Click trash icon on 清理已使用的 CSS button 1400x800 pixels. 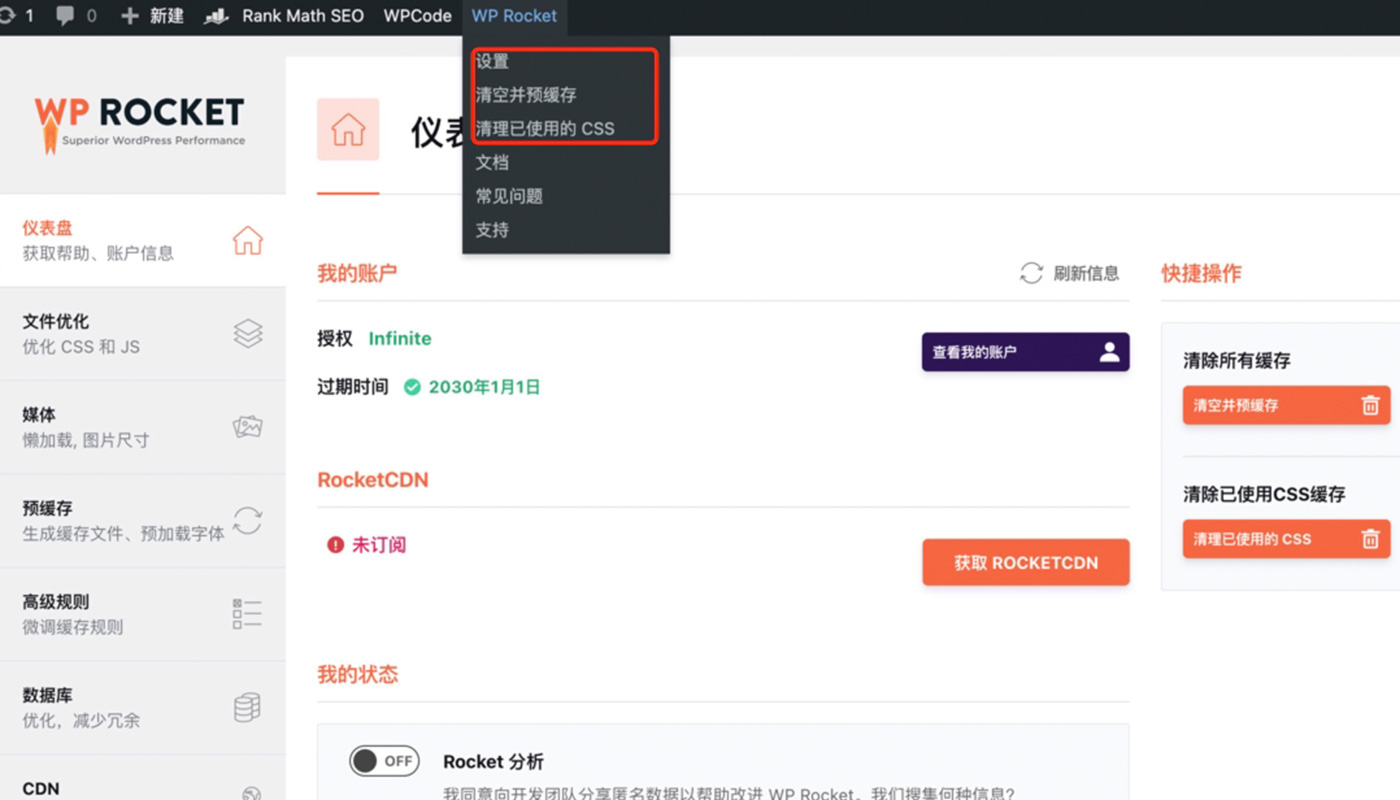coord(1370,538)
